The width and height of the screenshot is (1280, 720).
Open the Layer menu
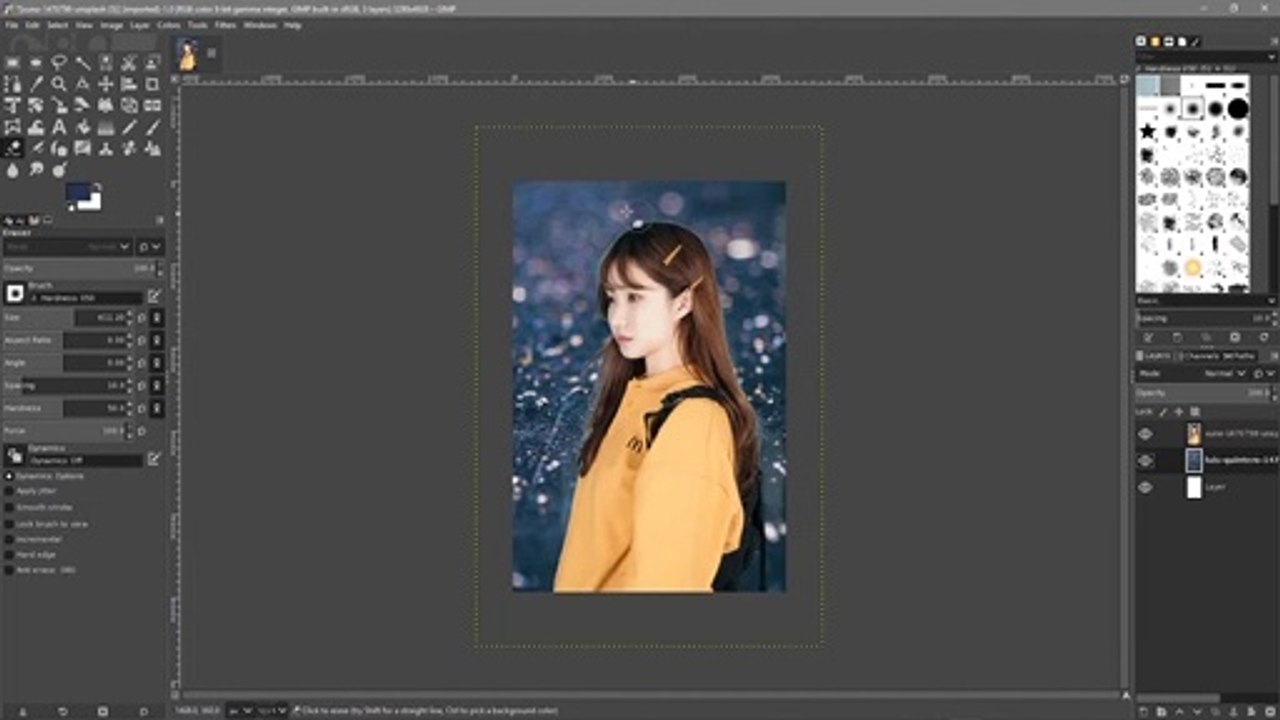point(139,25)
